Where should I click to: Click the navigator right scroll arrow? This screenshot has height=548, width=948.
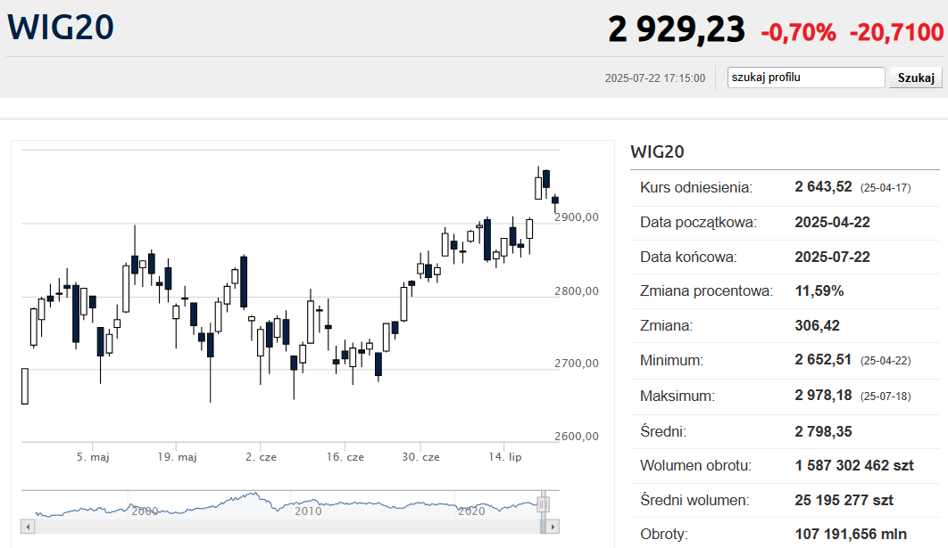553,526
